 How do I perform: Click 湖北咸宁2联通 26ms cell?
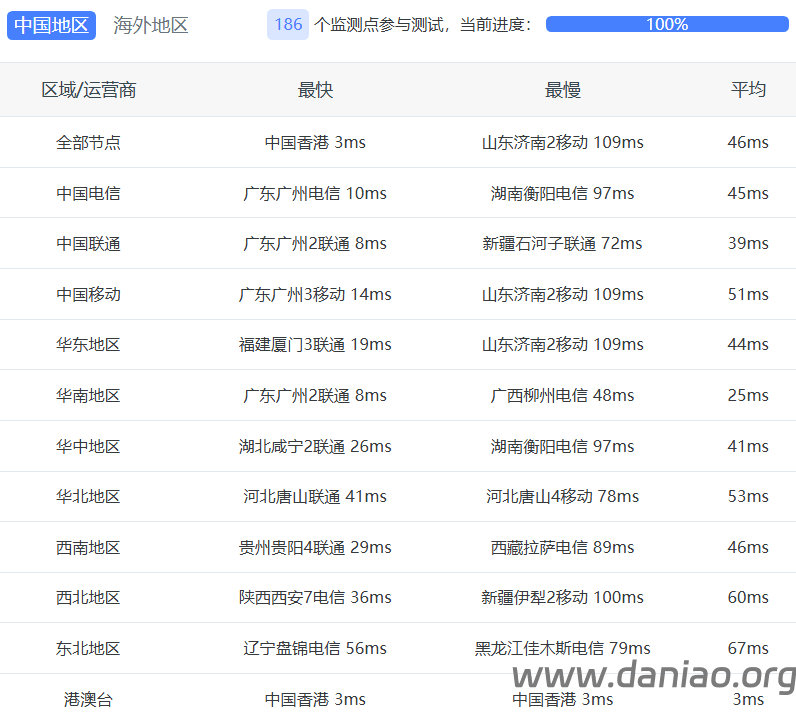click(315, 446)
